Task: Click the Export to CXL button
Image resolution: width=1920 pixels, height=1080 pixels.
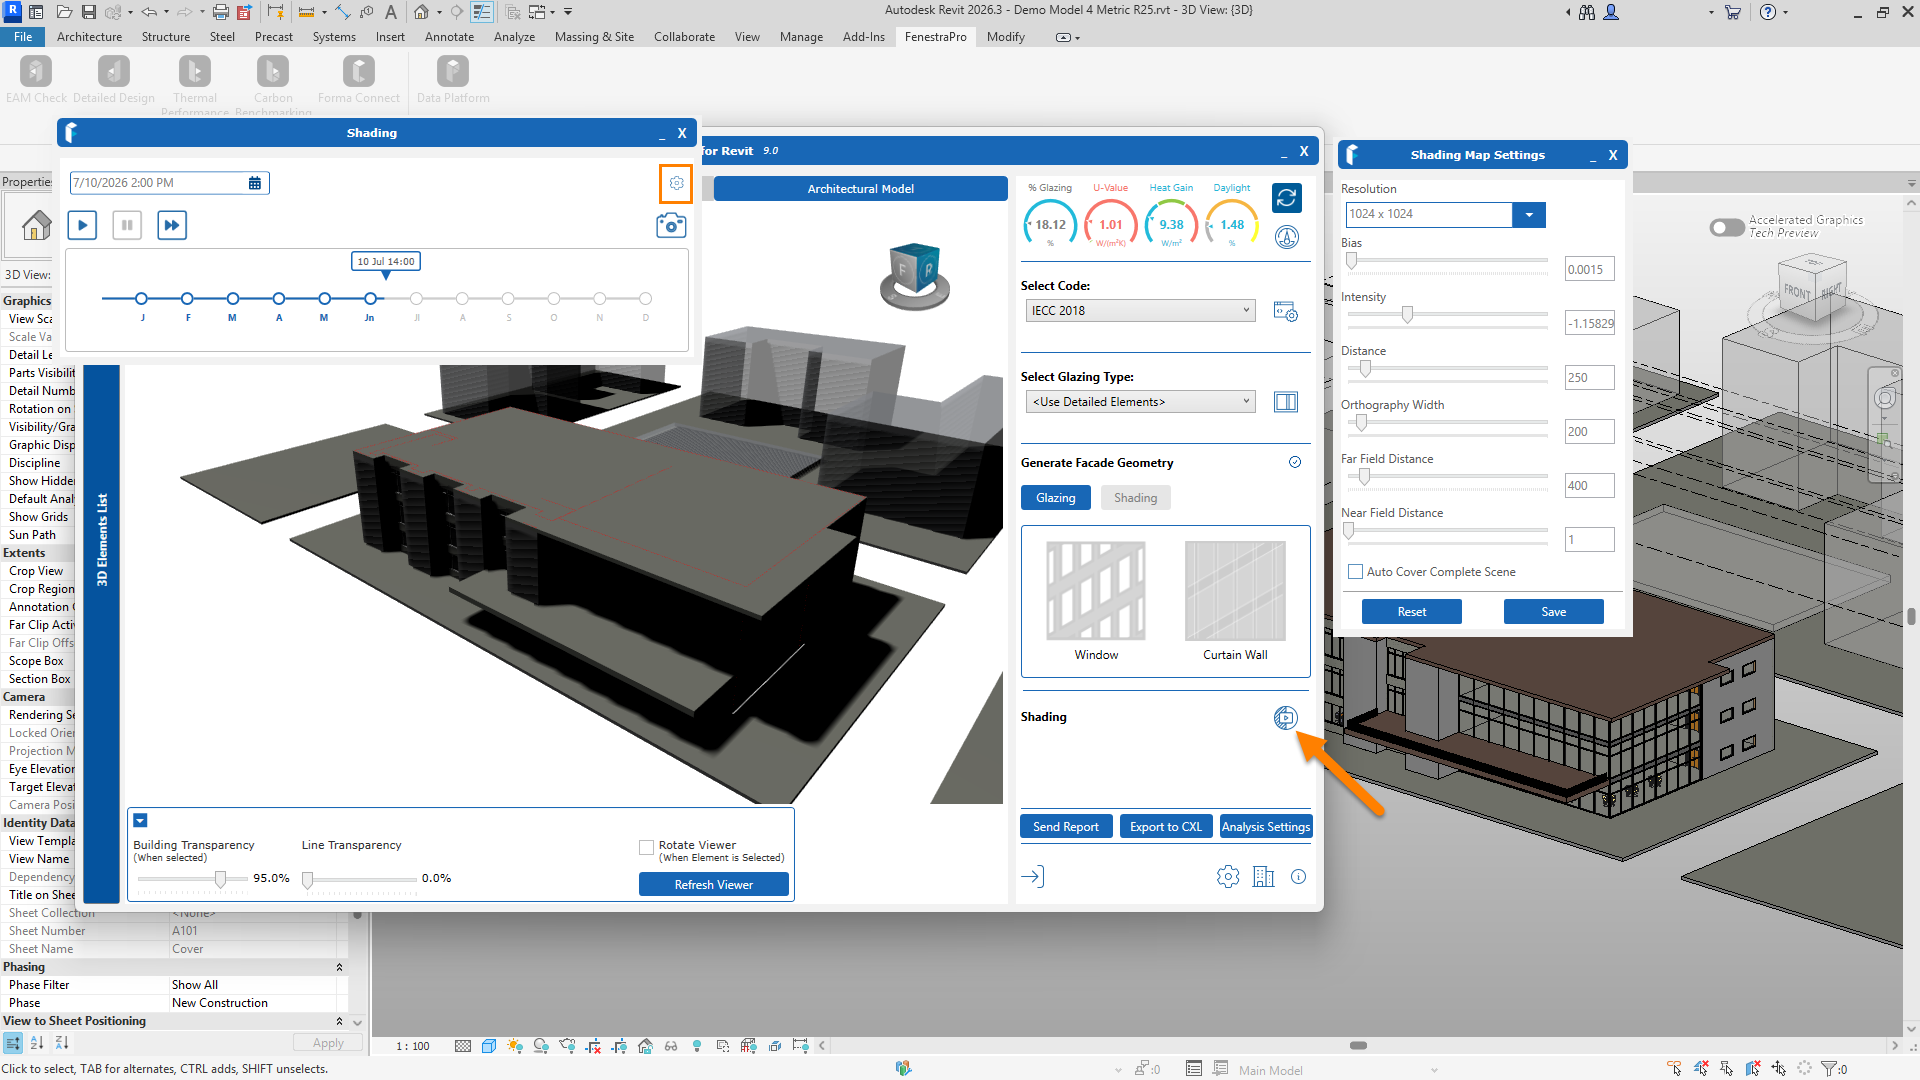Action: pos(1166,827)
